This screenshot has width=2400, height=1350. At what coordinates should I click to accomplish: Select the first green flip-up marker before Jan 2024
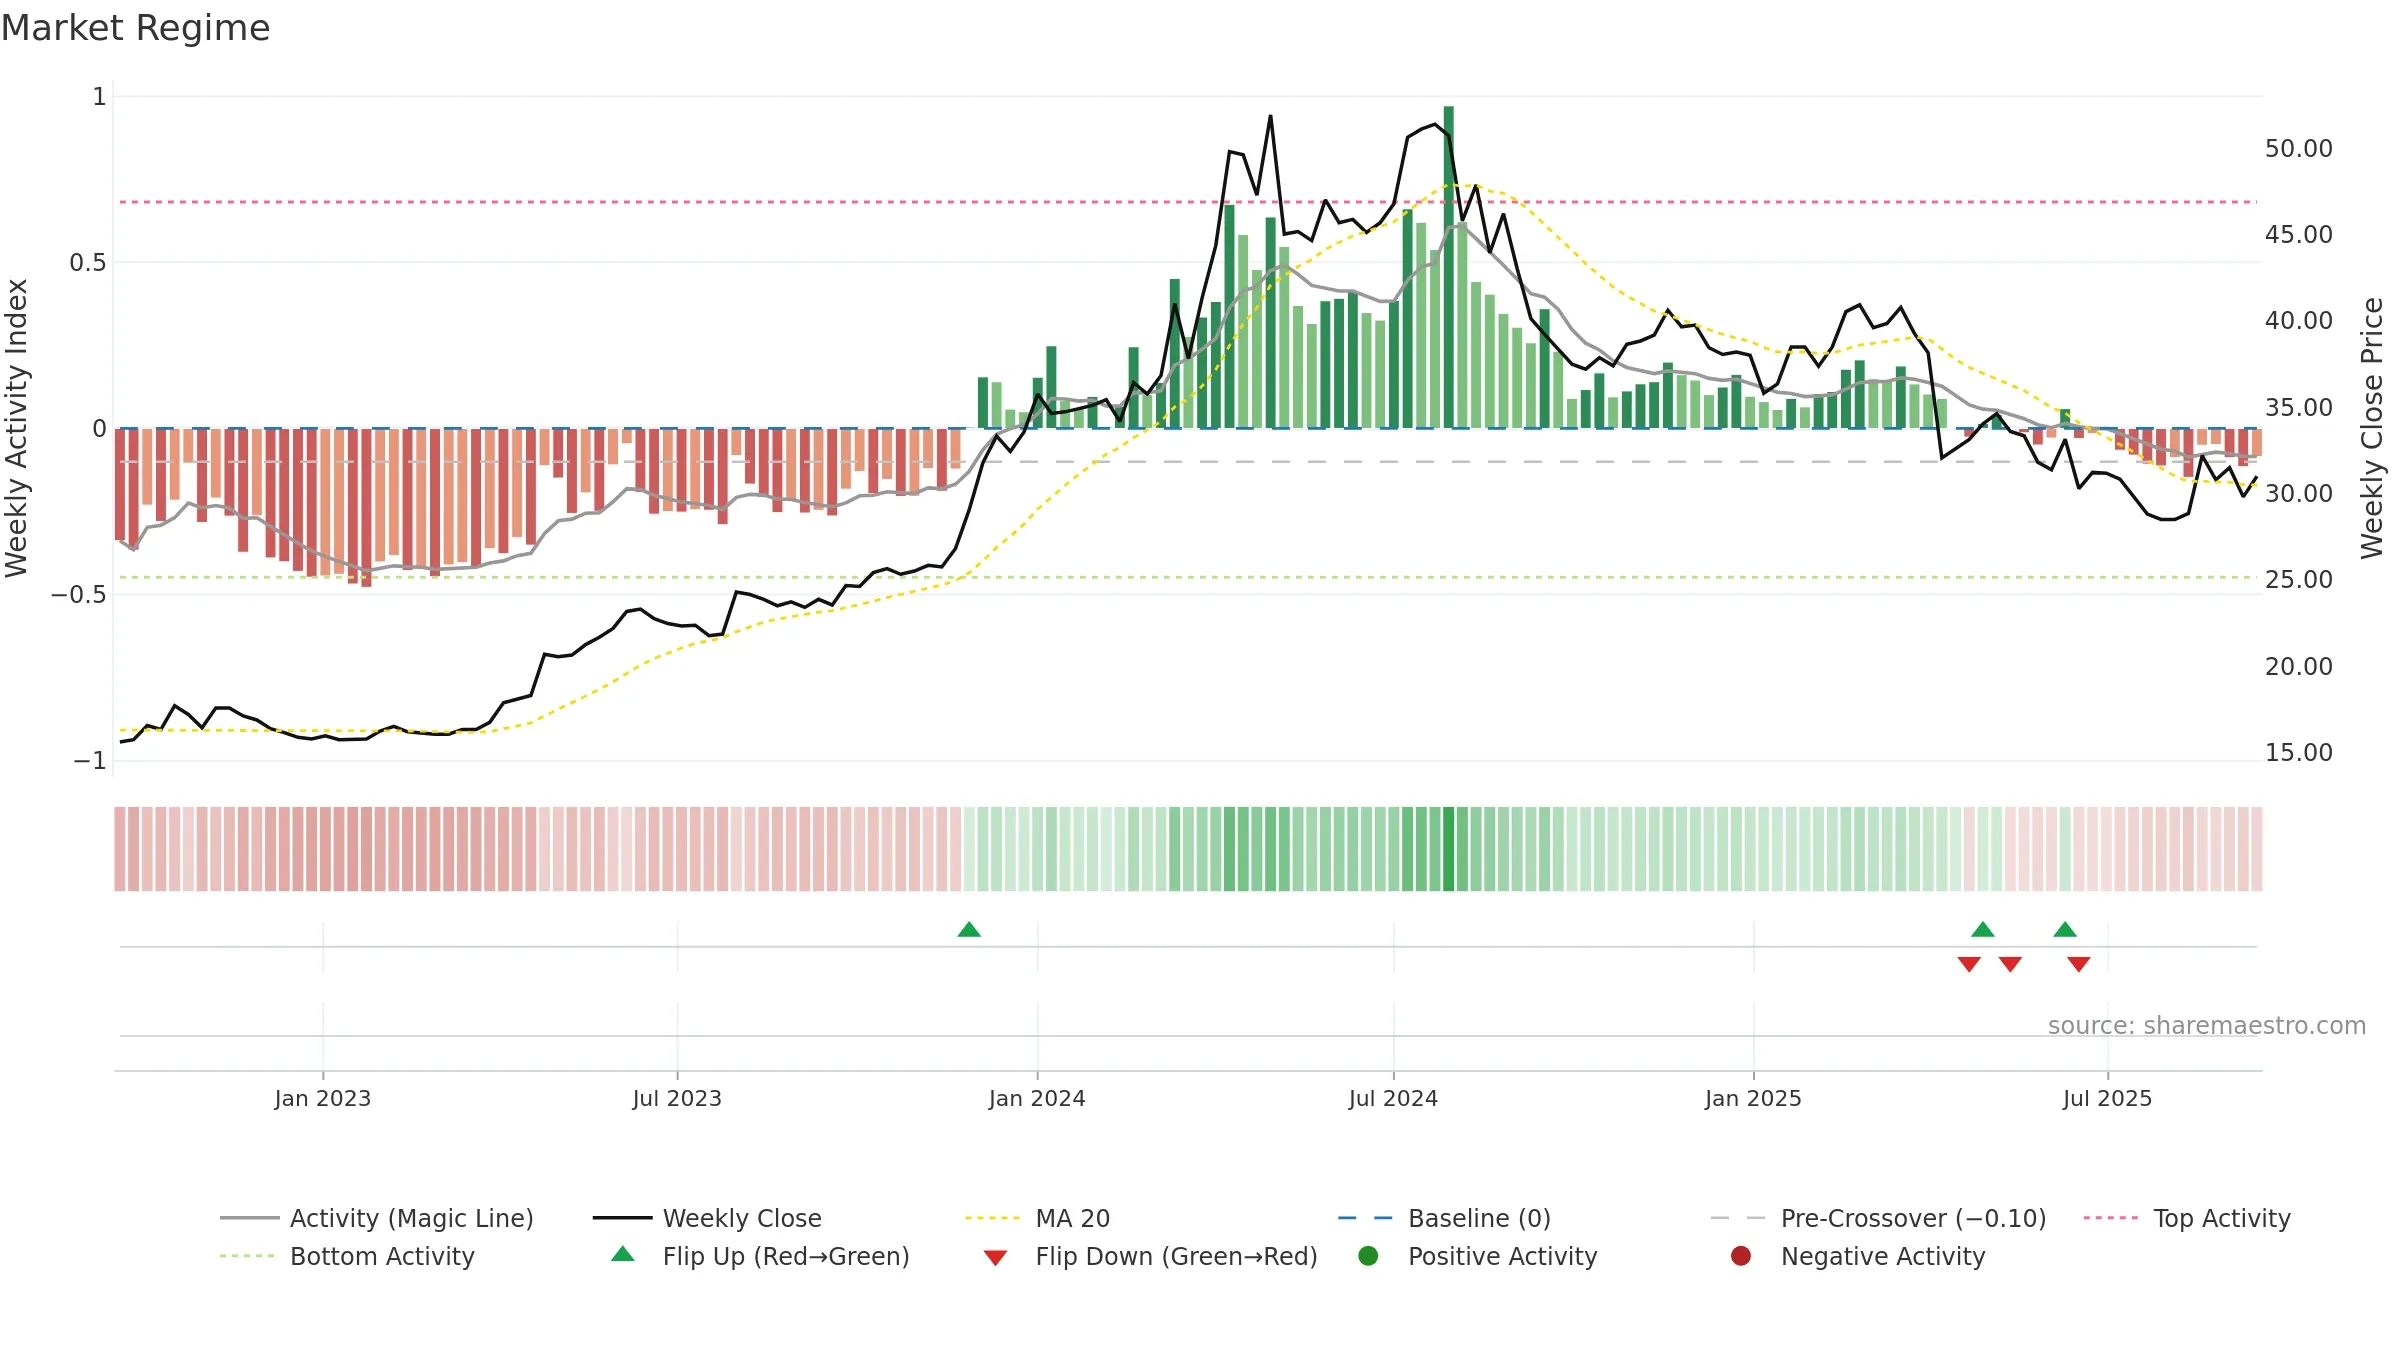[x=969, y=929]
